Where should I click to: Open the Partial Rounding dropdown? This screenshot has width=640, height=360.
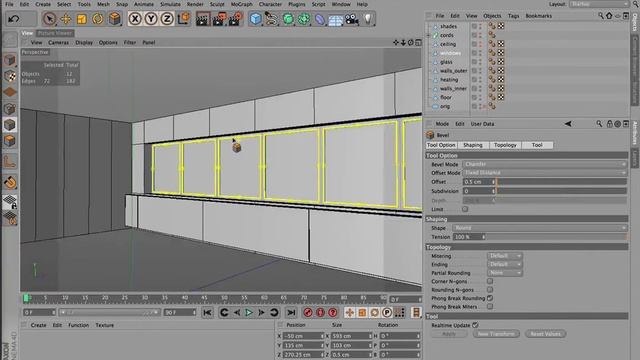505,273
